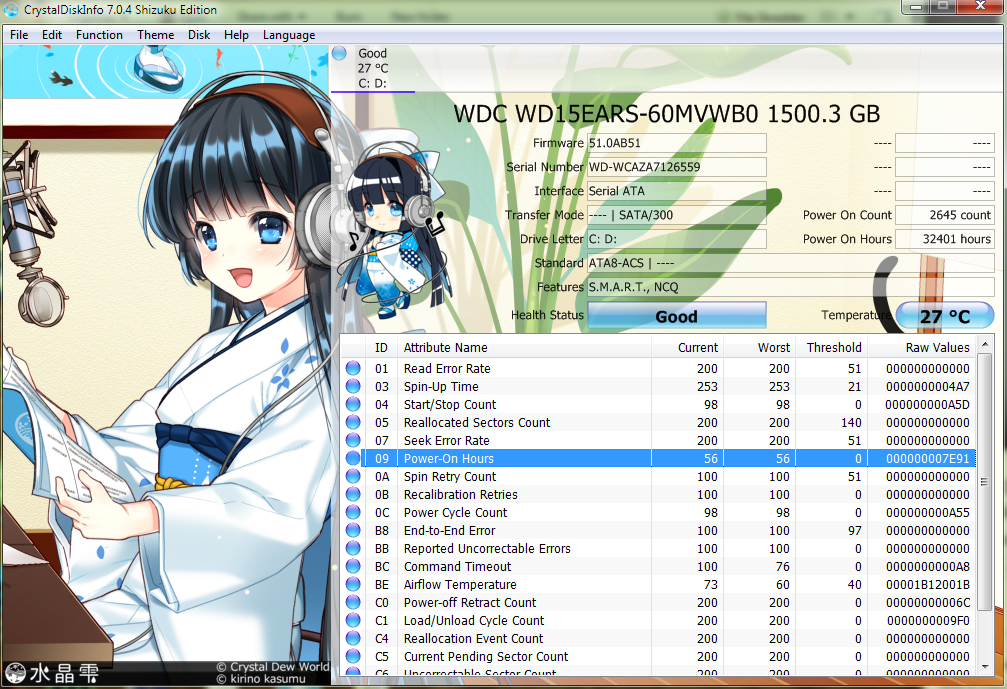Screen dimensions: 1007x689
Task: Click status orb for Airflow Temperature
Action: (353, 584)
